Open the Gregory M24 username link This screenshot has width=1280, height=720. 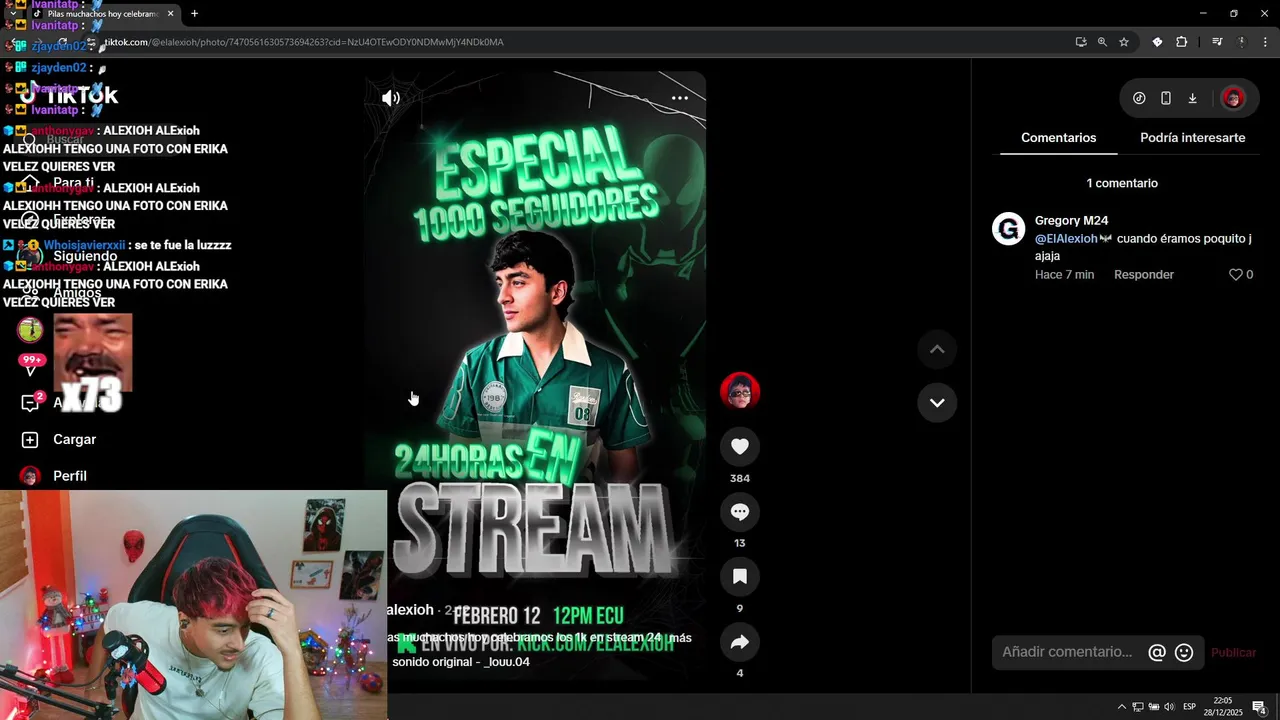click(1071, 221)
